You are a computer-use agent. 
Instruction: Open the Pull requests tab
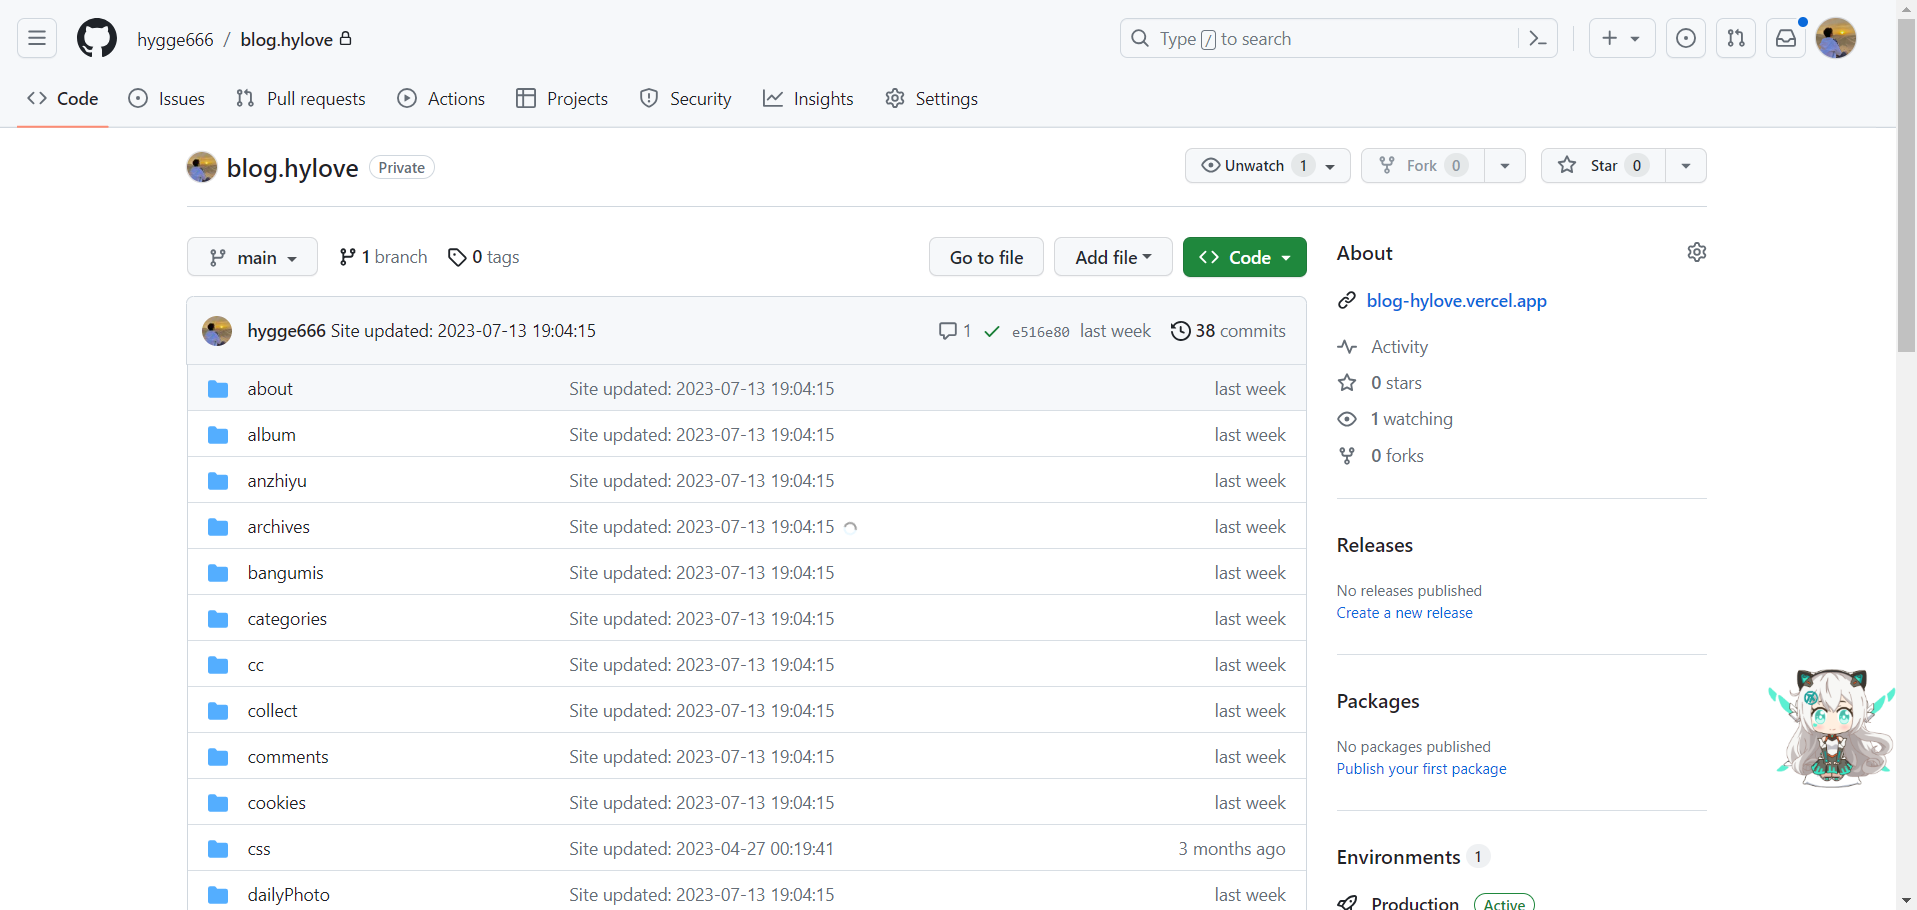pyautogui.click(x=301, y=99)
